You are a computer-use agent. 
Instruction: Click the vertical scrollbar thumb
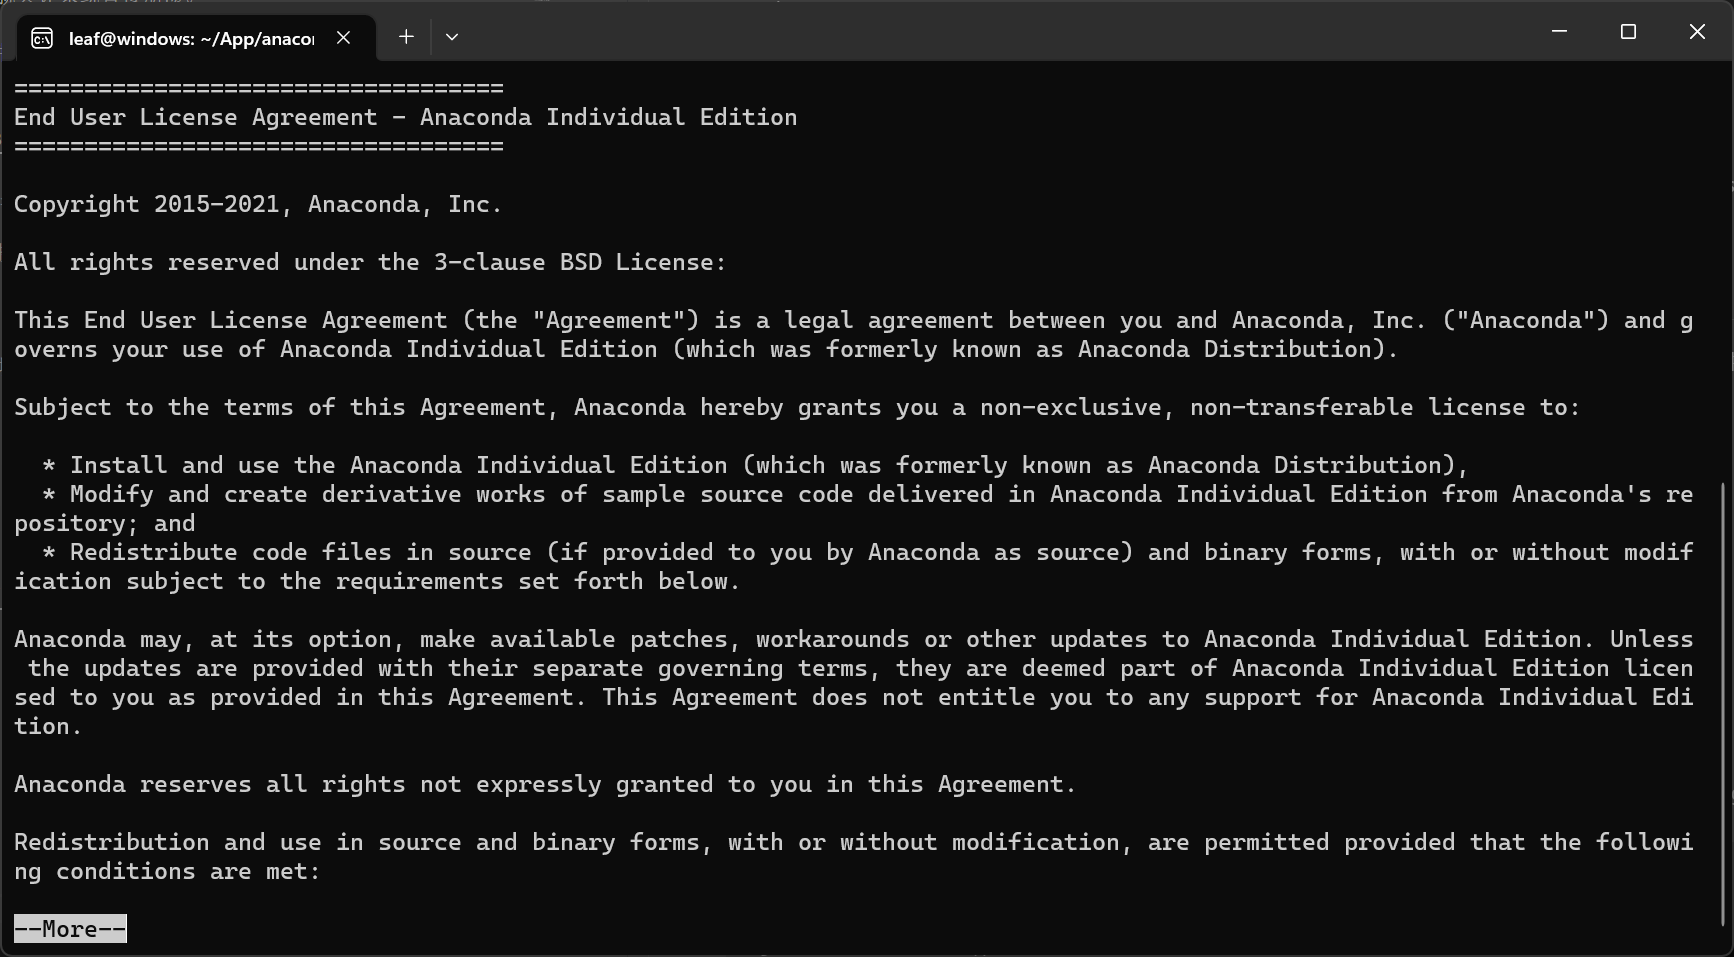coord(1725,705)
